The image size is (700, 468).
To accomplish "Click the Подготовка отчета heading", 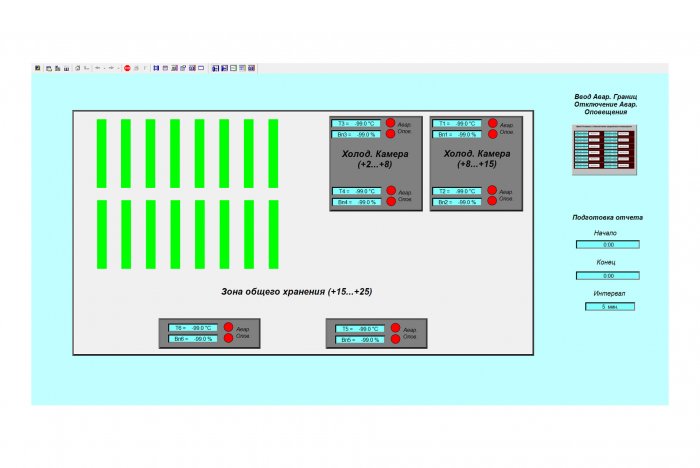I will [608, 217].
